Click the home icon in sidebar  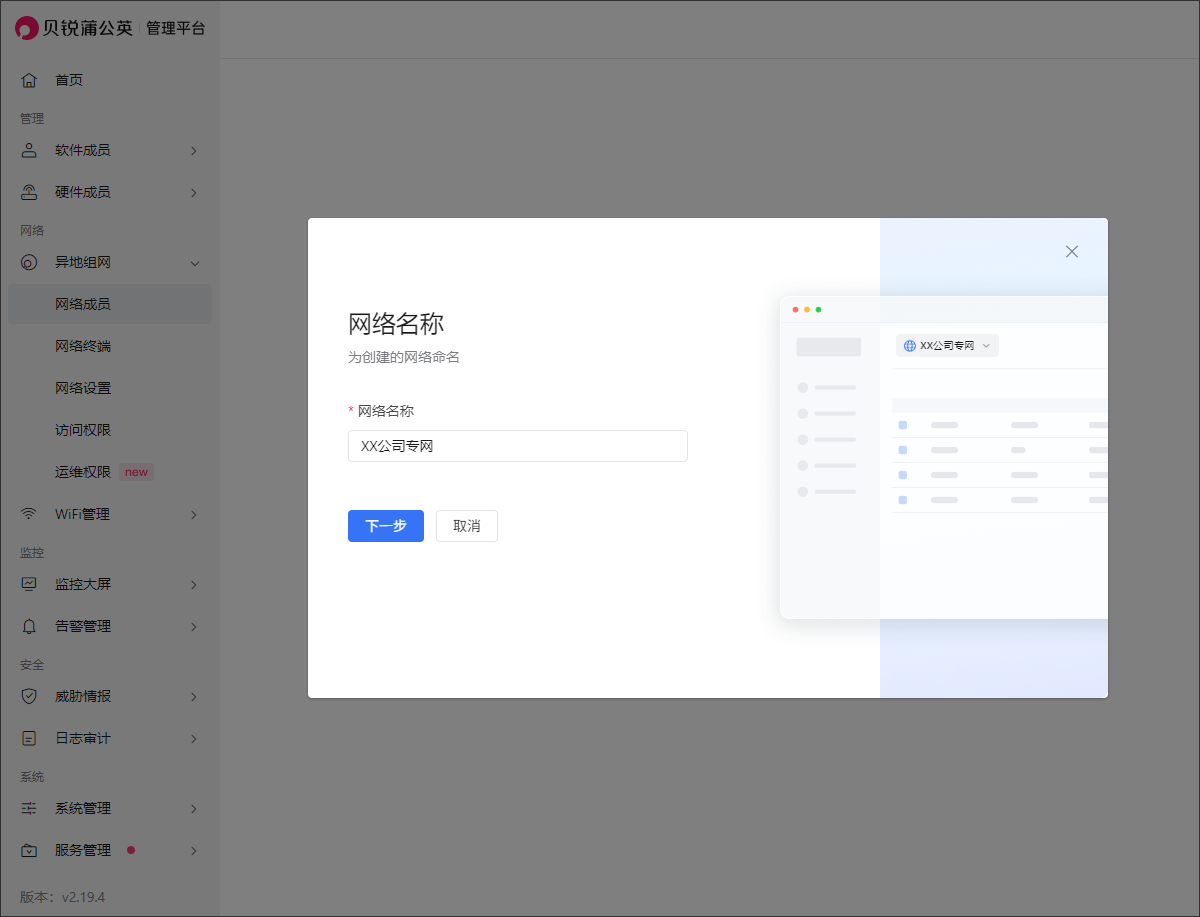(x=29, y=80)
